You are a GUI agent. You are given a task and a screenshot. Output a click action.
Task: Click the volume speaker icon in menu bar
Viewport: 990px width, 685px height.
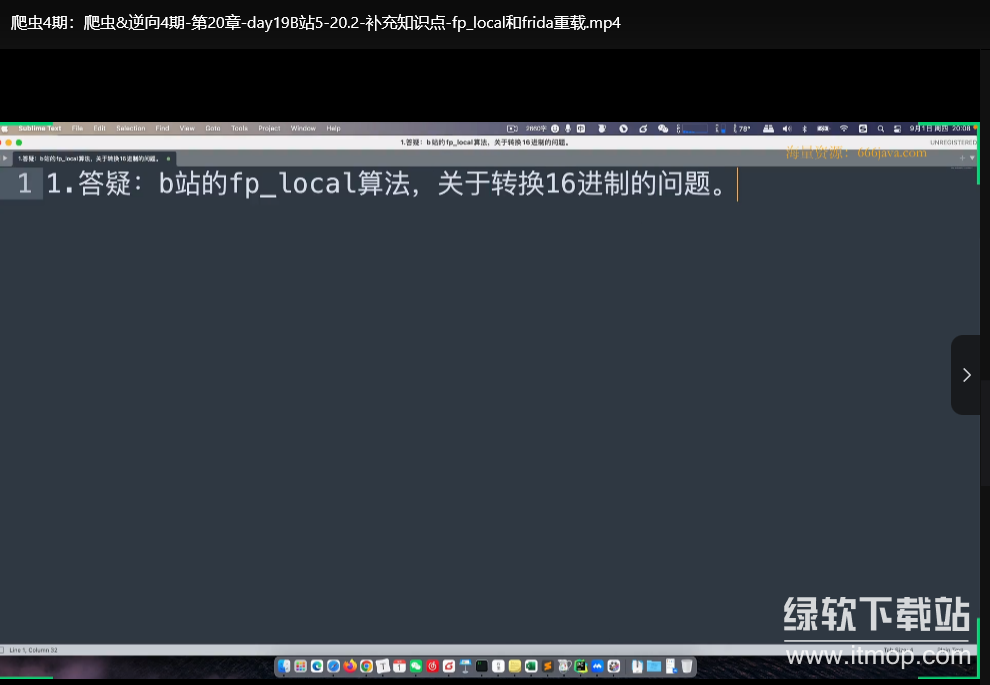786,128
